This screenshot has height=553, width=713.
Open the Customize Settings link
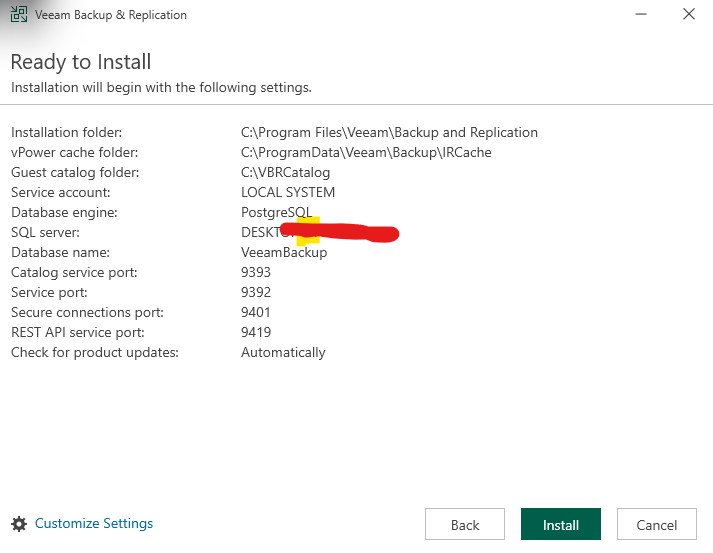click(x=94, y=523)
